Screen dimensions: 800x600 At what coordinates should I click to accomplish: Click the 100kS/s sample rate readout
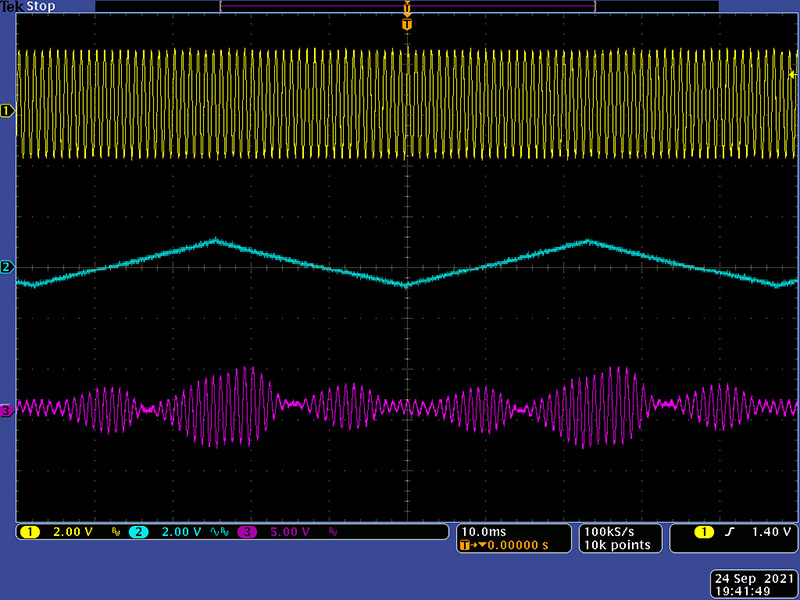pos(609,531)
